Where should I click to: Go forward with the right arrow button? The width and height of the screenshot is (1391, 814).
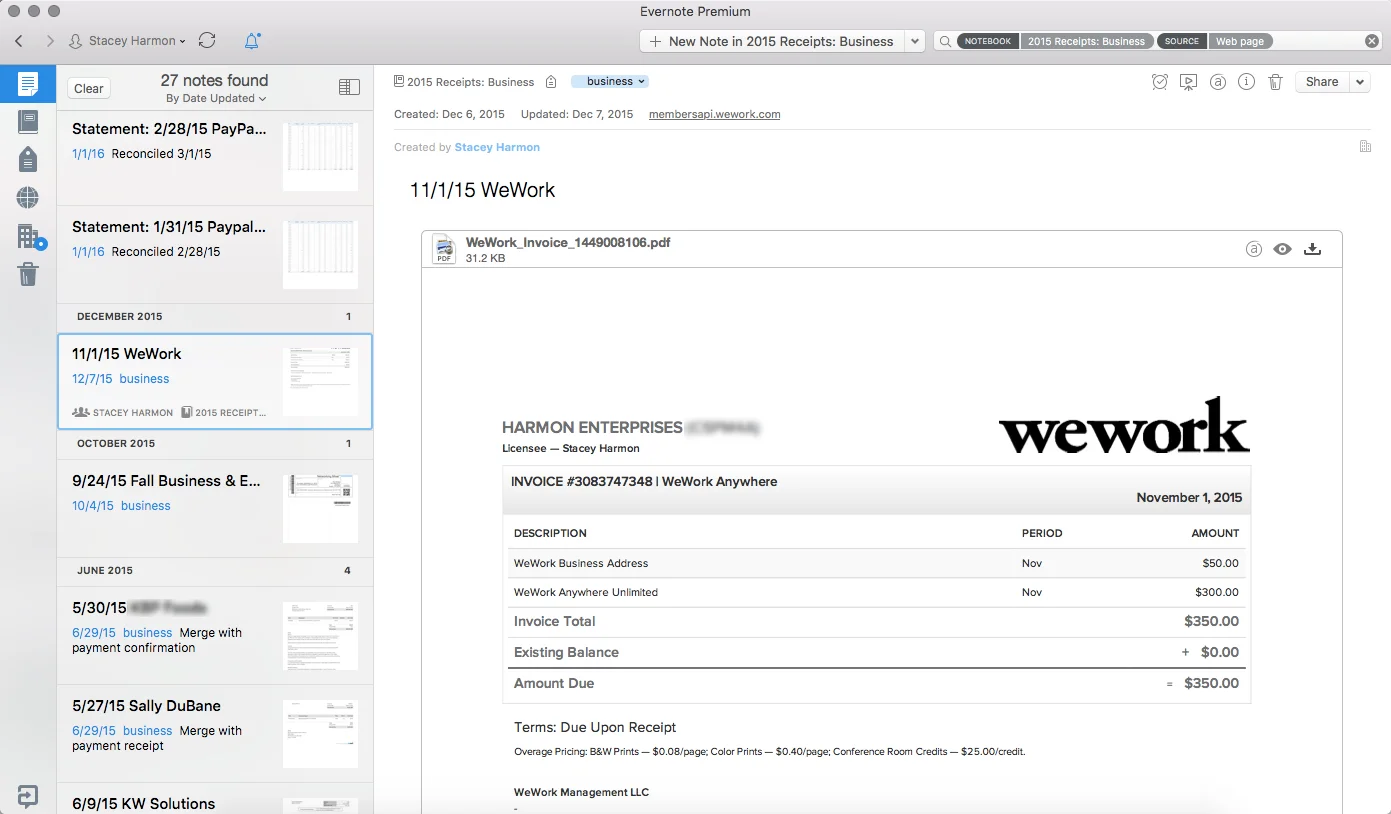pyautogui.click(x=50, y=41)
